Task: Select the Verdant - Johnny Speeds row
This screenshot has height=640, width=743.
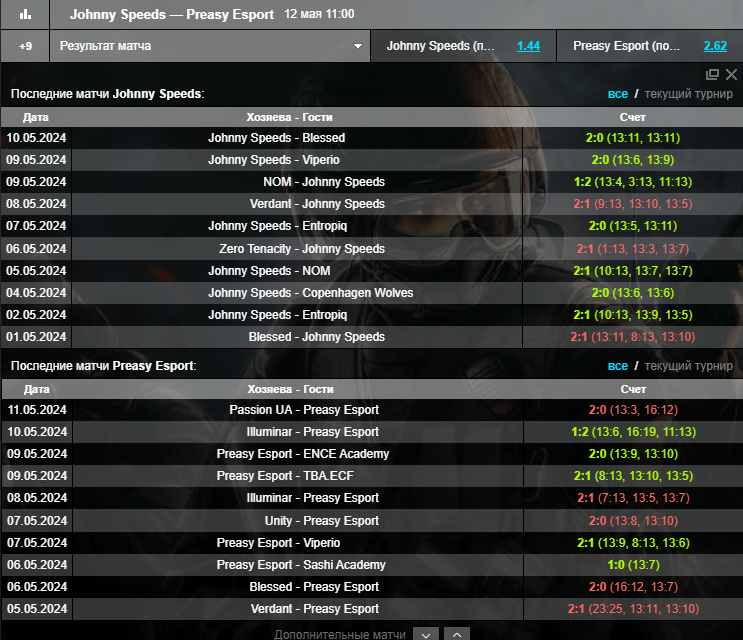Action: pos(372,204)
